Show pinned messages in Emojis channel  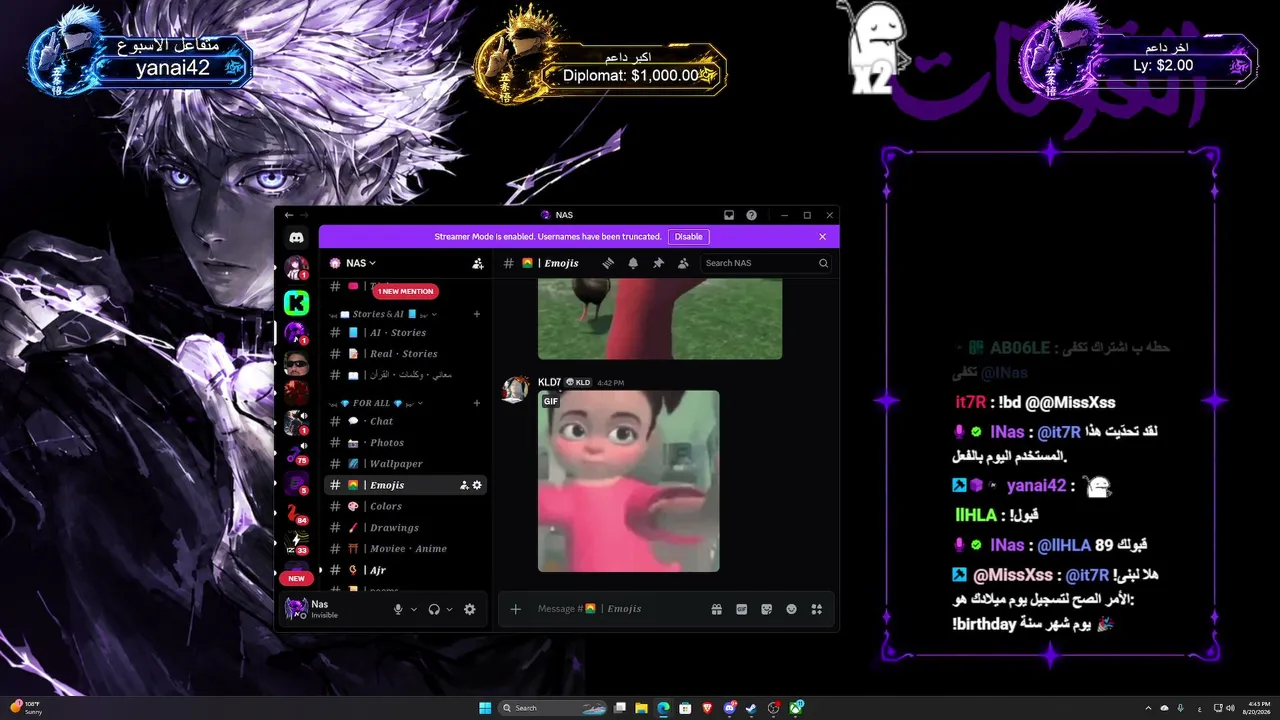point(658,263)
